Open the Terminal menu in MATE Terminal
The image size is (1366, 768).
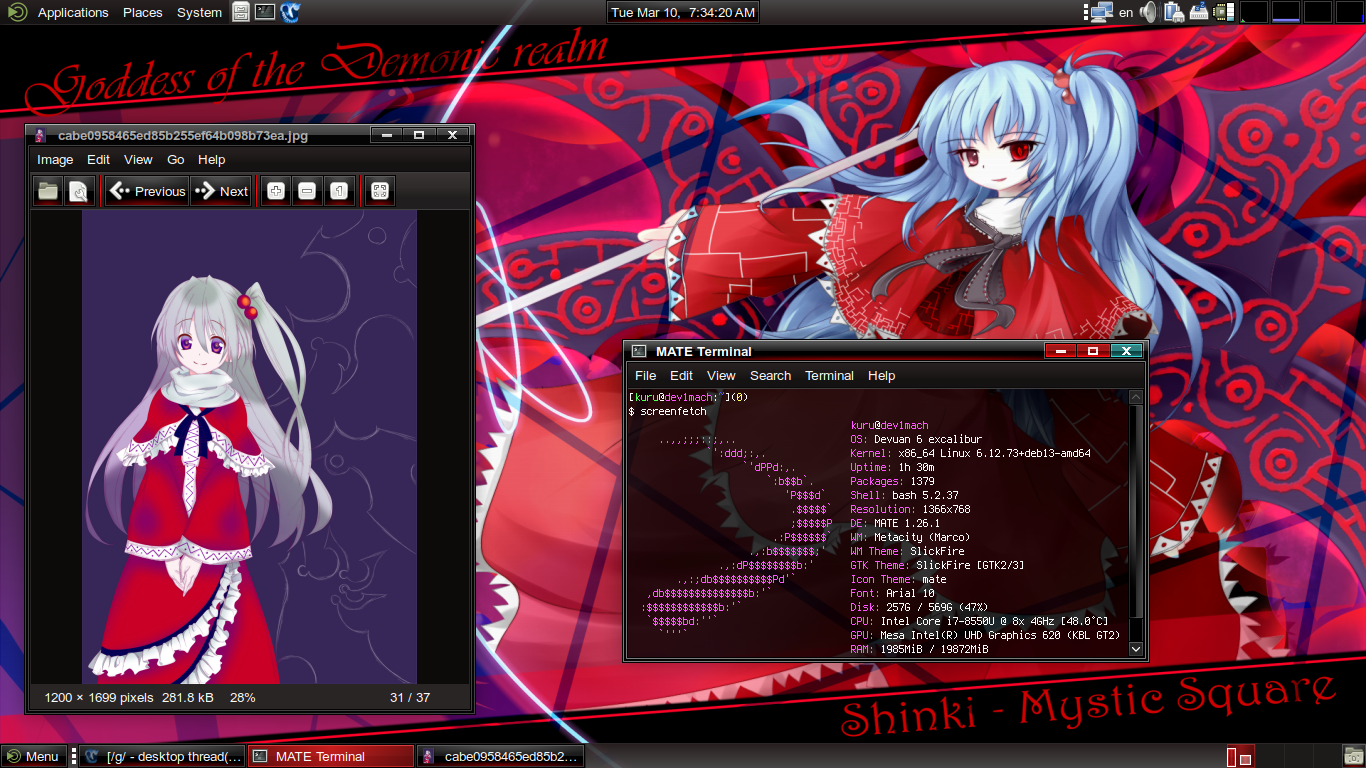[829, 375]
